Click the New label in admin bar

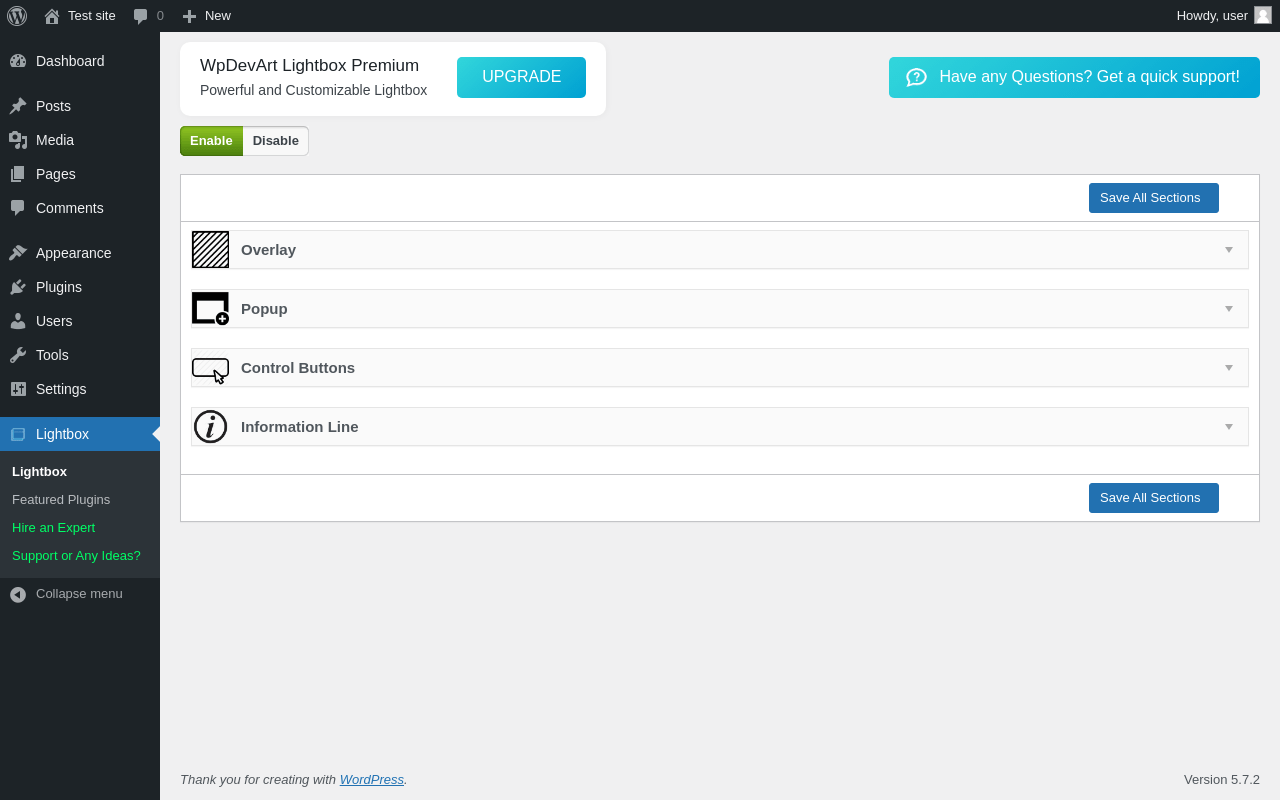click(x=218, y=16)
